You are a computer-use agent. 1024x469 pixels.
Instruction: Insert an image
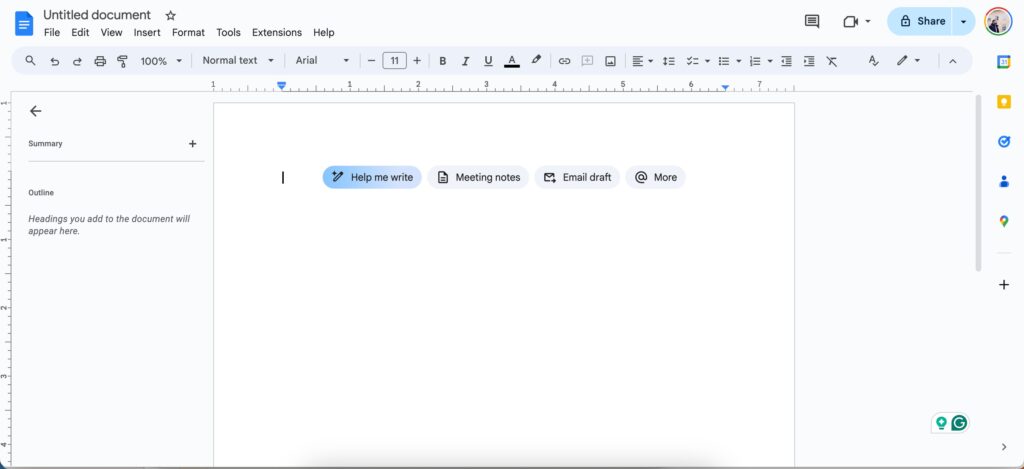tap(611, 61)
